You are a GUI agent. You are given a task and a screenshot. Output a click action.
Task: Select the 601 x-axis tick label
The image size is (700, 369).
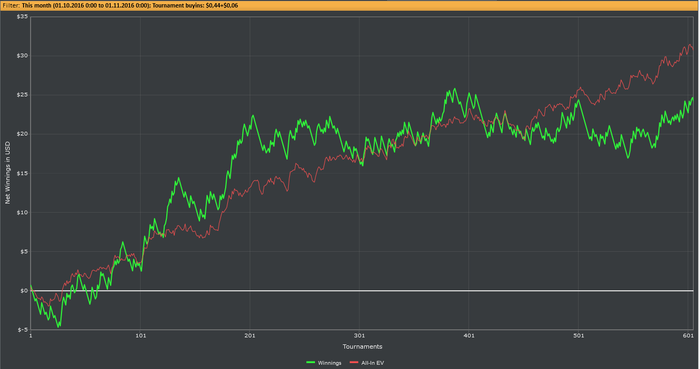tap(688, 336)
